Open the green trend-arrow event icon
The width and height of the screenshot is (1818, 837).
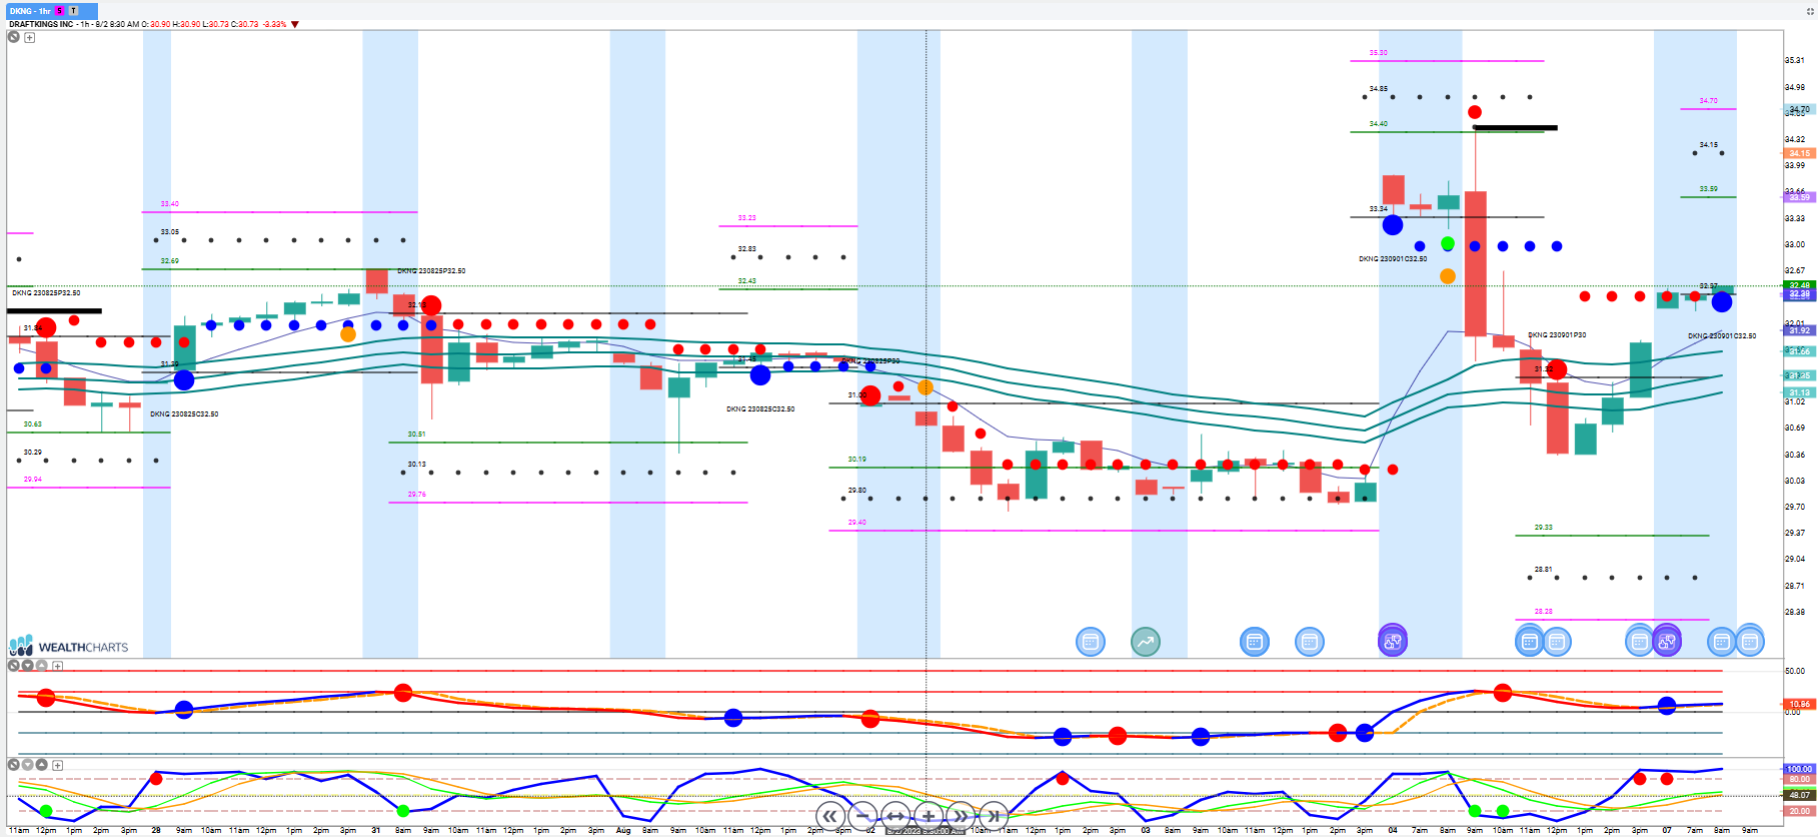pos(1145,642)
